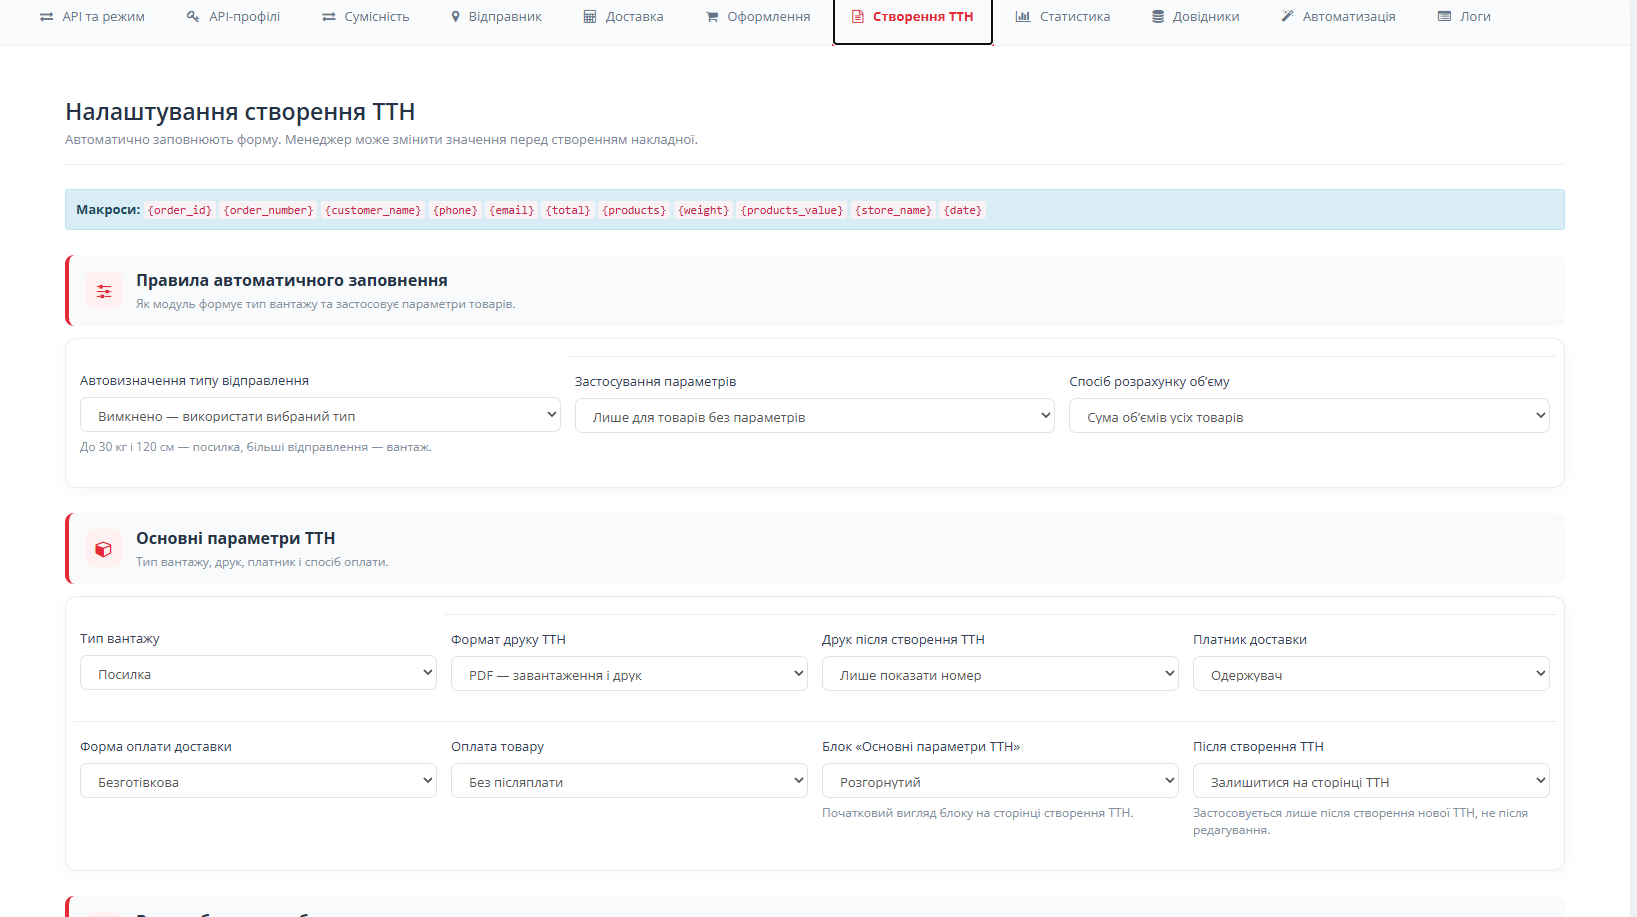Image resolution: width=1637 pixels, height=917 pixels.
Task: Open the Після створення ТТН dropdown
Action: click(1371, 782)
